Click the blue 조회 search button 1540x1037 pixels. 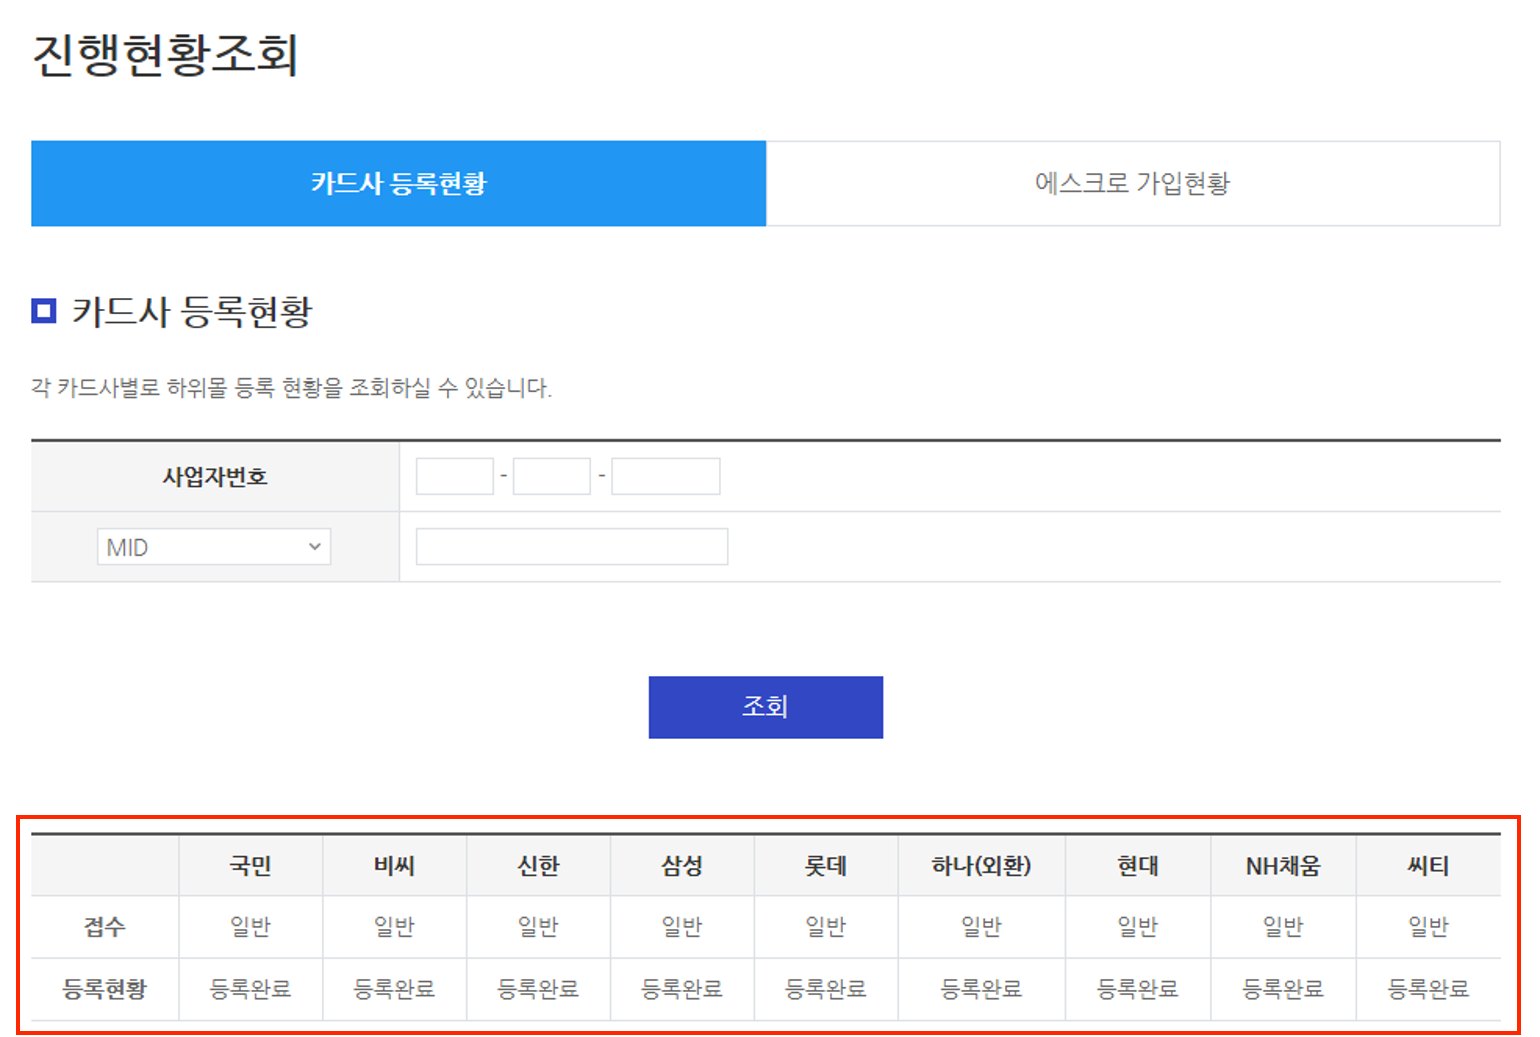pos(765,707)
